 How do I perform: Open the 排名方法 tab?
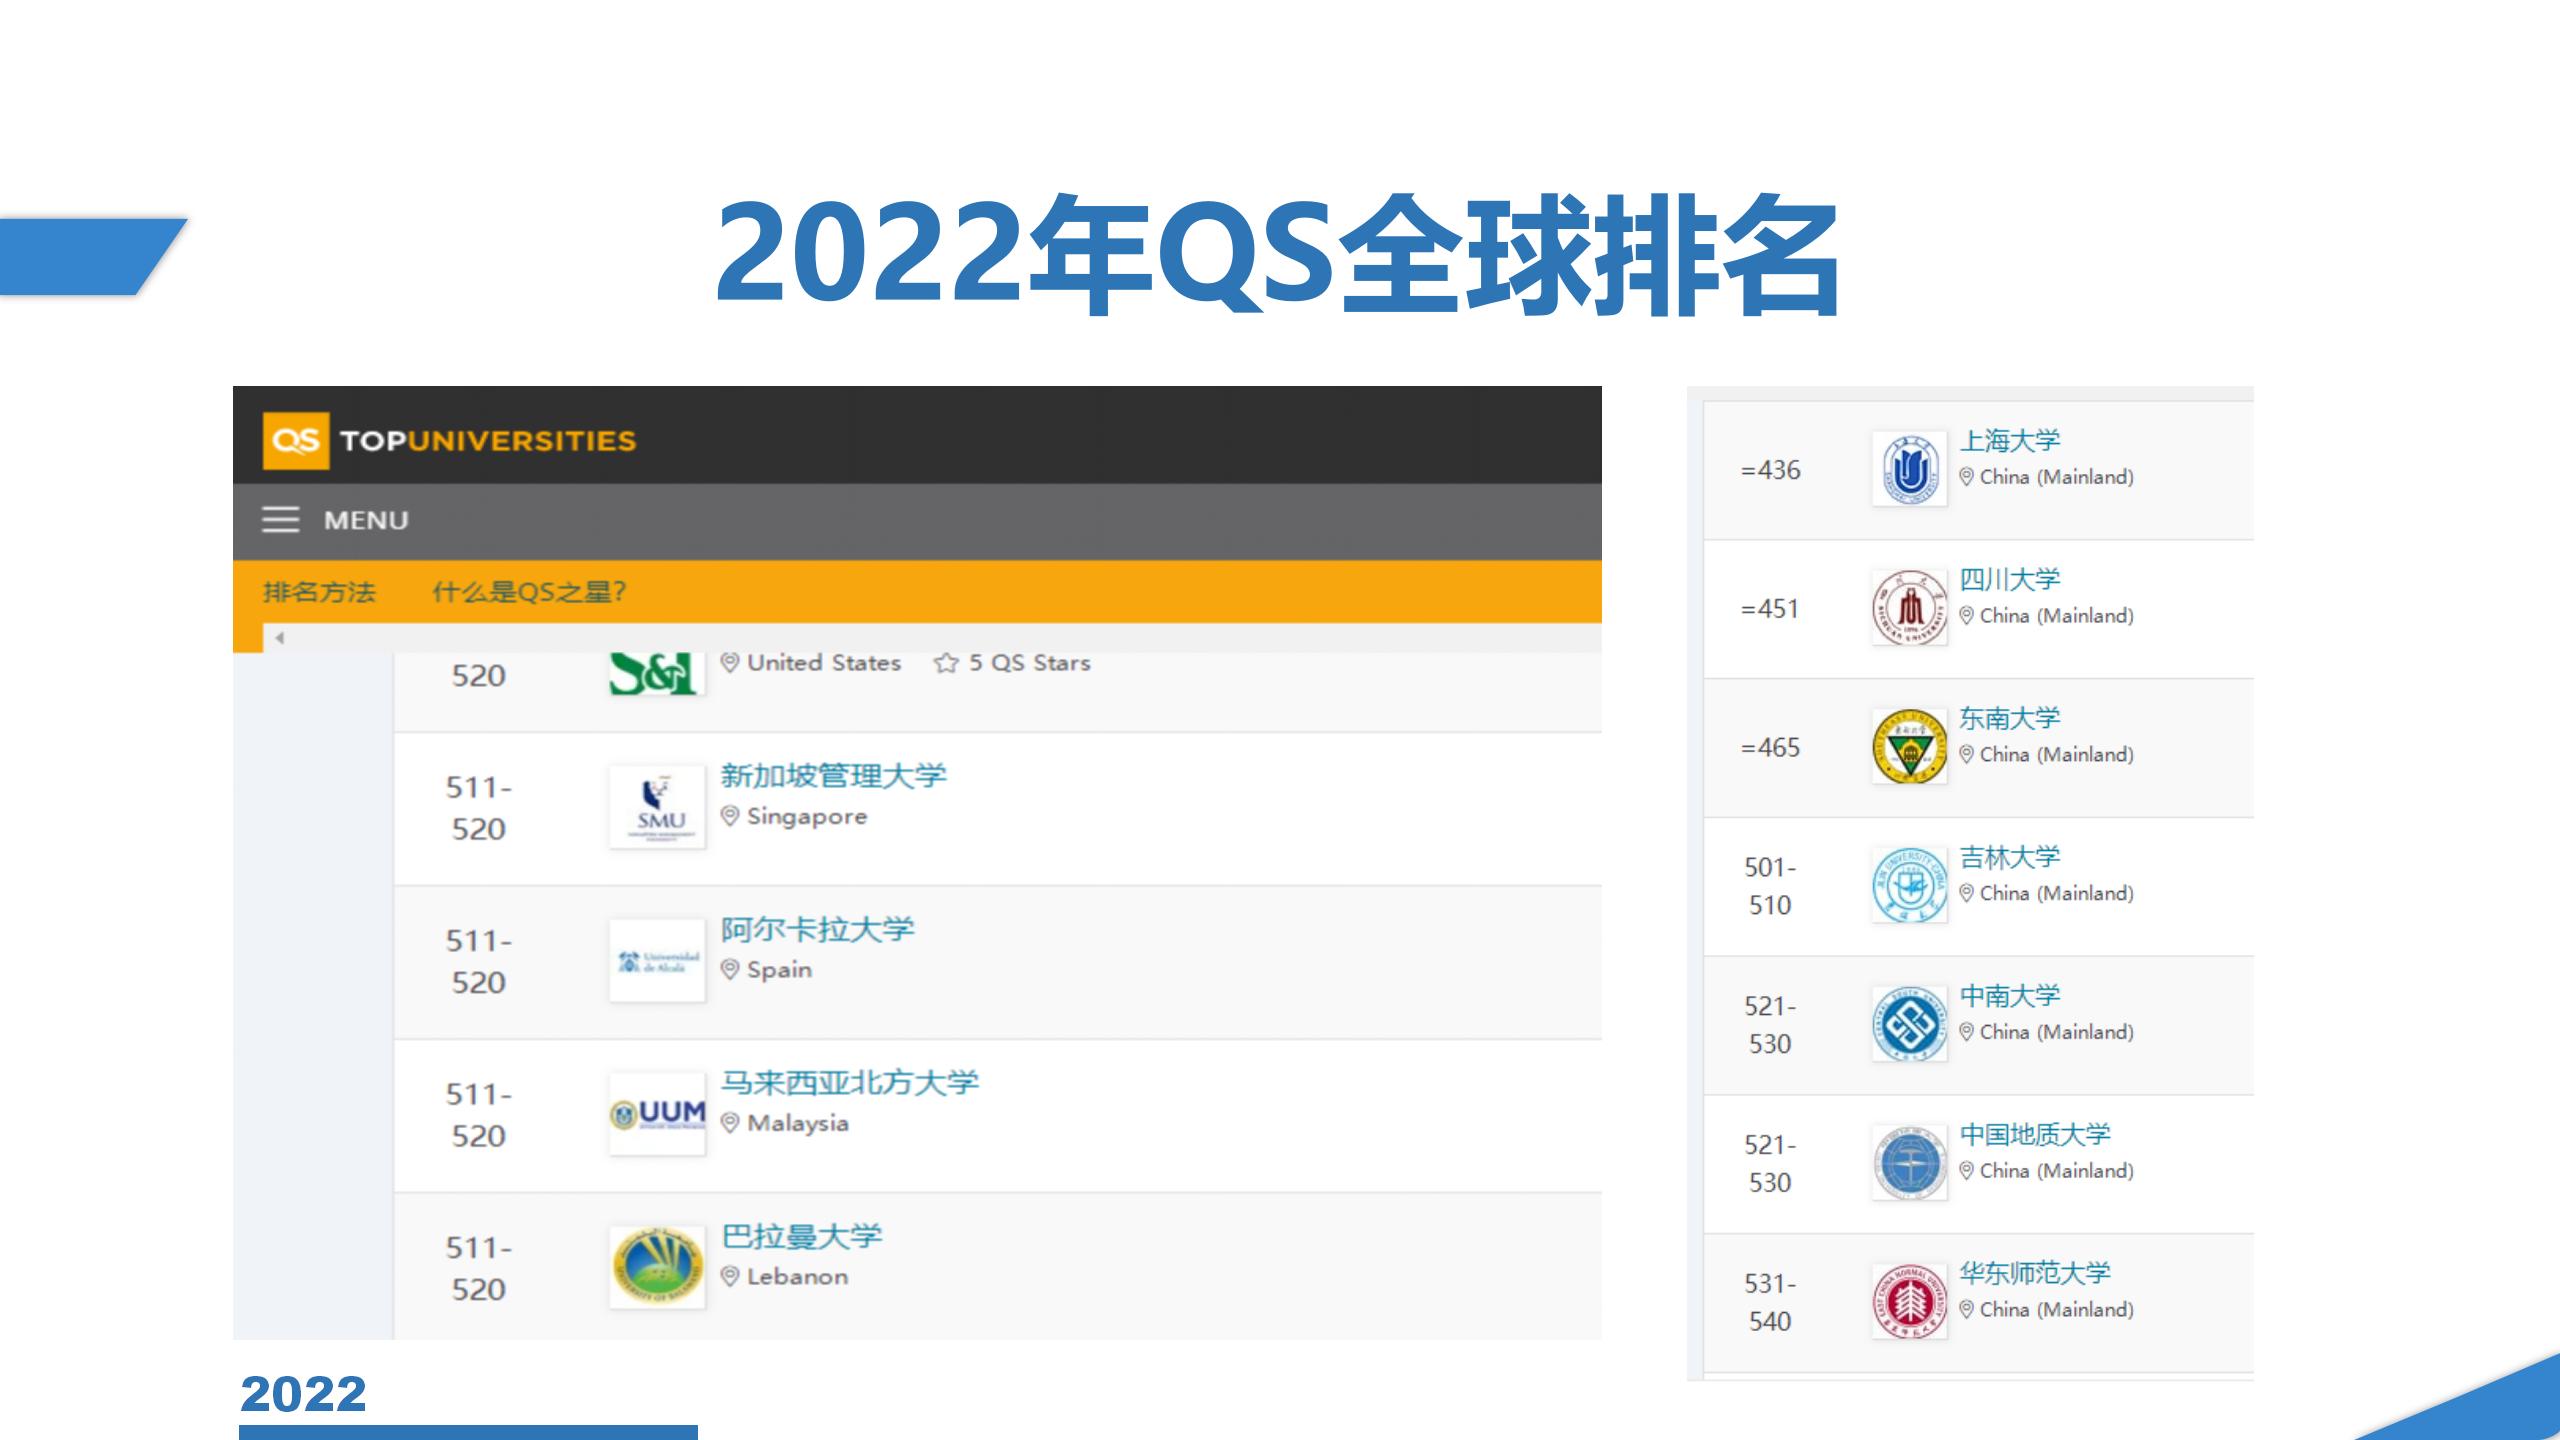pyautogui.click(x=319, y=592)
